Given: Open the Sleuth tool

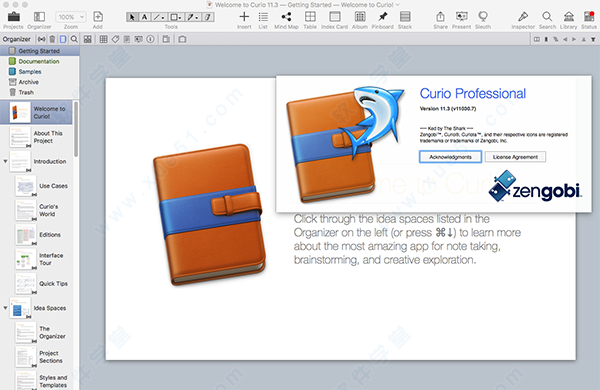Looking at the screenshot, I should coord(483,20).
